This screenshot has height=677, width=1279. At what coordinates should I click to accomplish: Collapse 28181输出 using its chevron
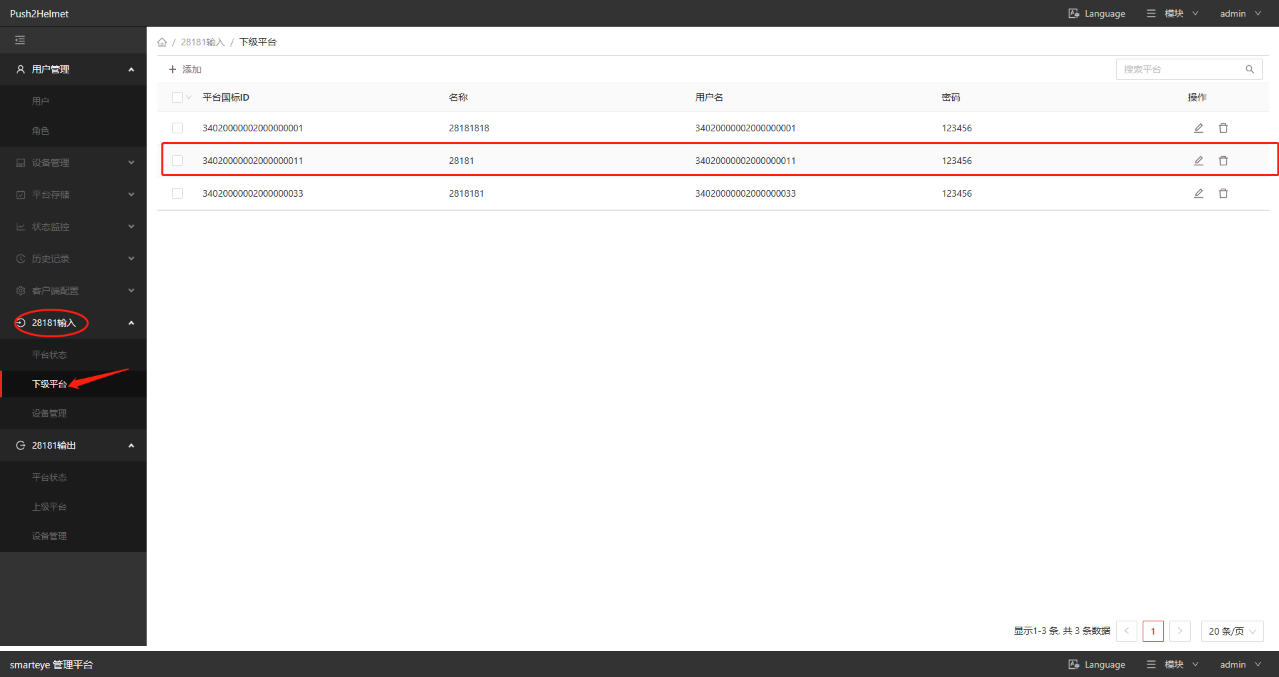pos(131,445)
